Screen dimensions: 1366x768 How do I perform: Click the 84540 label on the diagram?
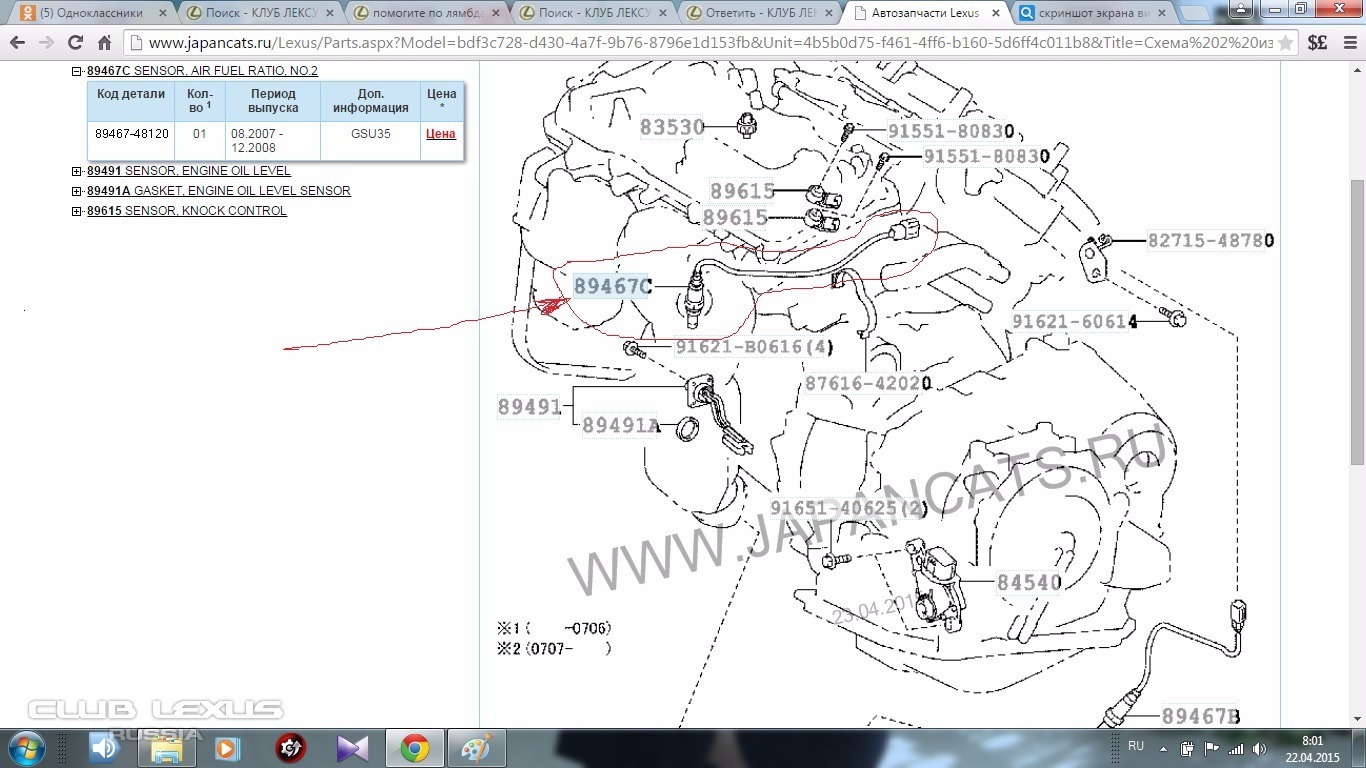1029,582
